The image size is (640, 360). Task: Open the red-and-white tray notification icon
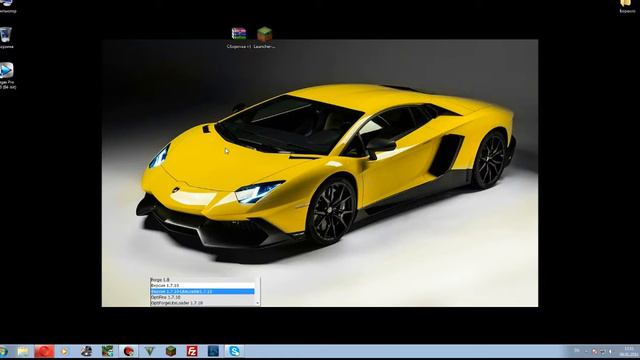[595, 351]
